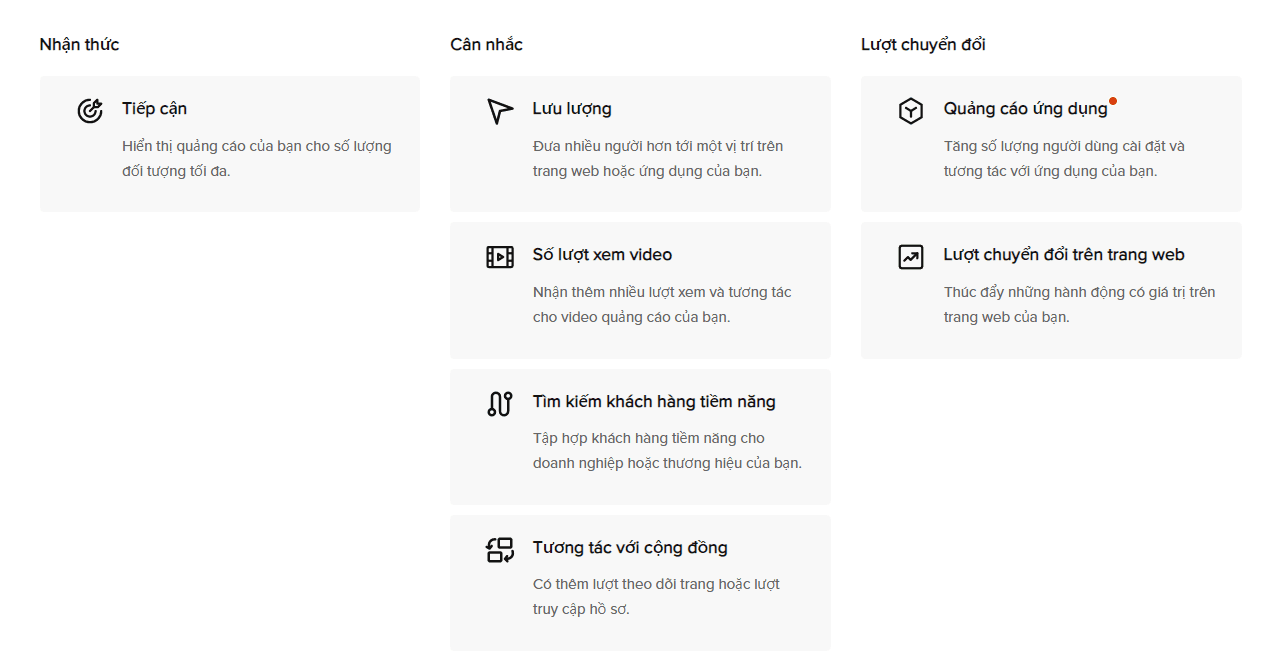
Task: Choose the Tương tác với cộng đồng title
Action: click(630, 547)
